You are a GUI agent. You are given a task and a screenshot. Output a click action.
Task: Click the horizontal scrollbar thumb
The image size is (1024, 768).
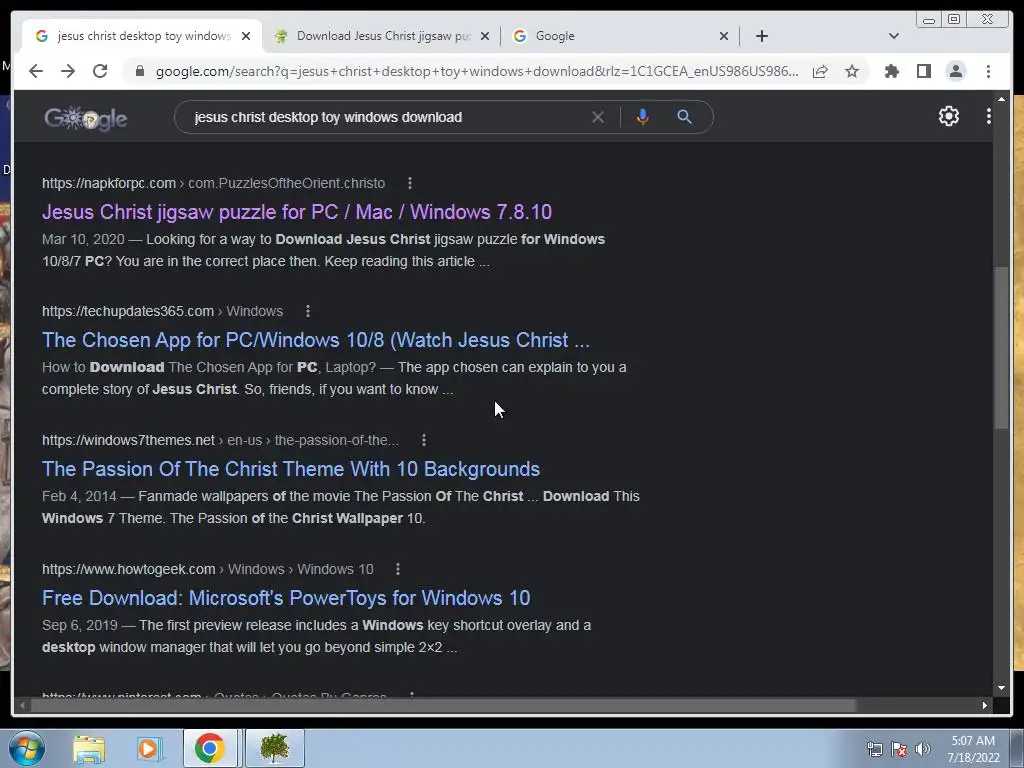click(x=443, y=705)
